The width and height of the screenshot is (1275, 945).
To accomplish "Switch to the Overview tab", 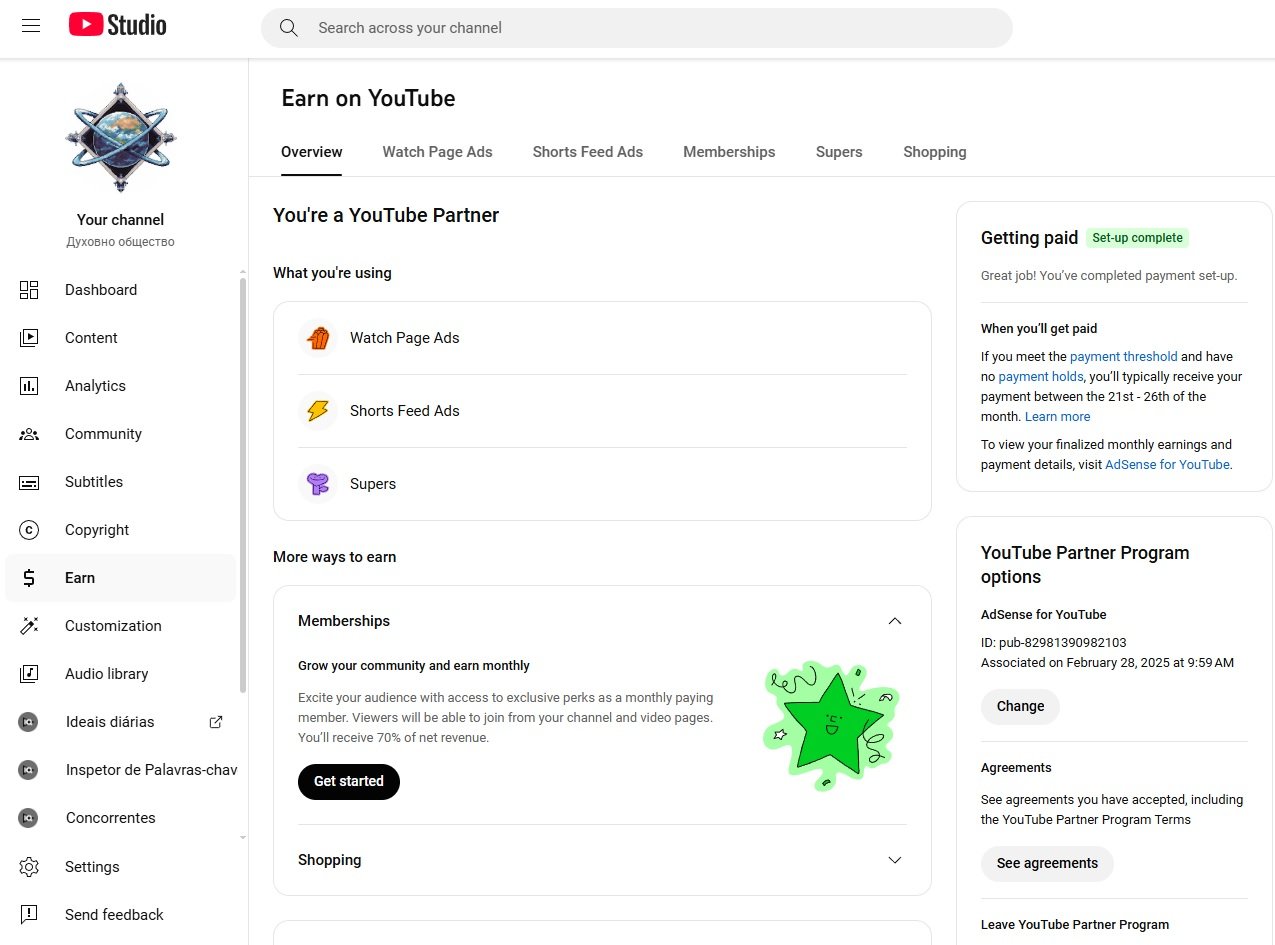I will tap(312, 152).
